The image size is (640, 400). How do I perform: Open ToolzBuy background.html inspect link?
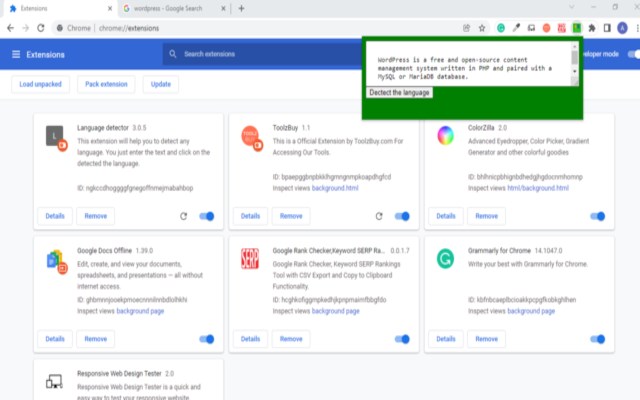tap(335, 188)
